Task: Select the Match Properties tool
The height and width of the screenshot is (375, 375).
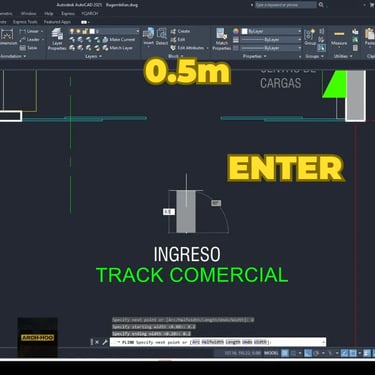Action: click(221, 39)
